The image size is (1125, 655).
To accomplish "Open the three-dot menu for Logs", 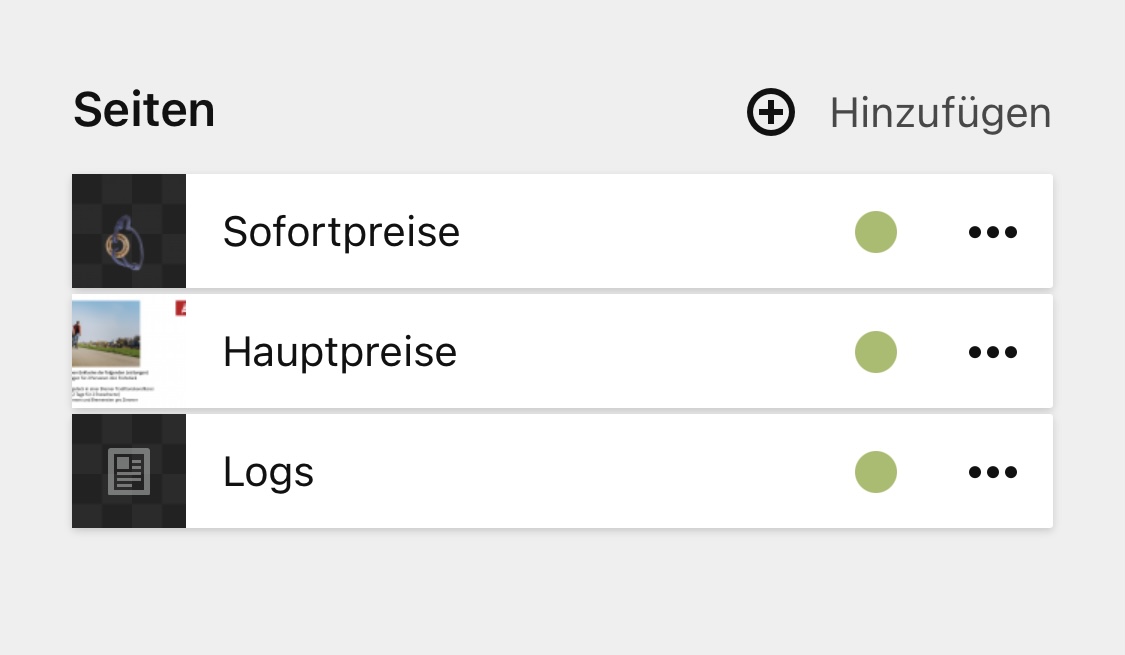I will tap(992, 472).
